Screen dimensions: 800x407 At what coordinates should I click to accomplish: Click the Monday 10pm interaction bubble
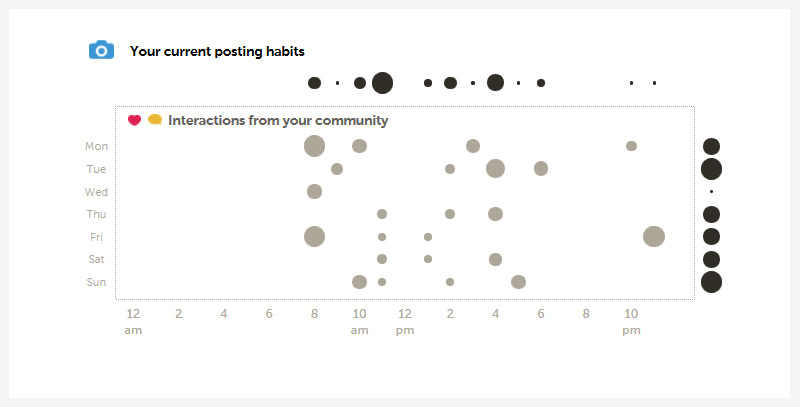(x=631, y=146)
